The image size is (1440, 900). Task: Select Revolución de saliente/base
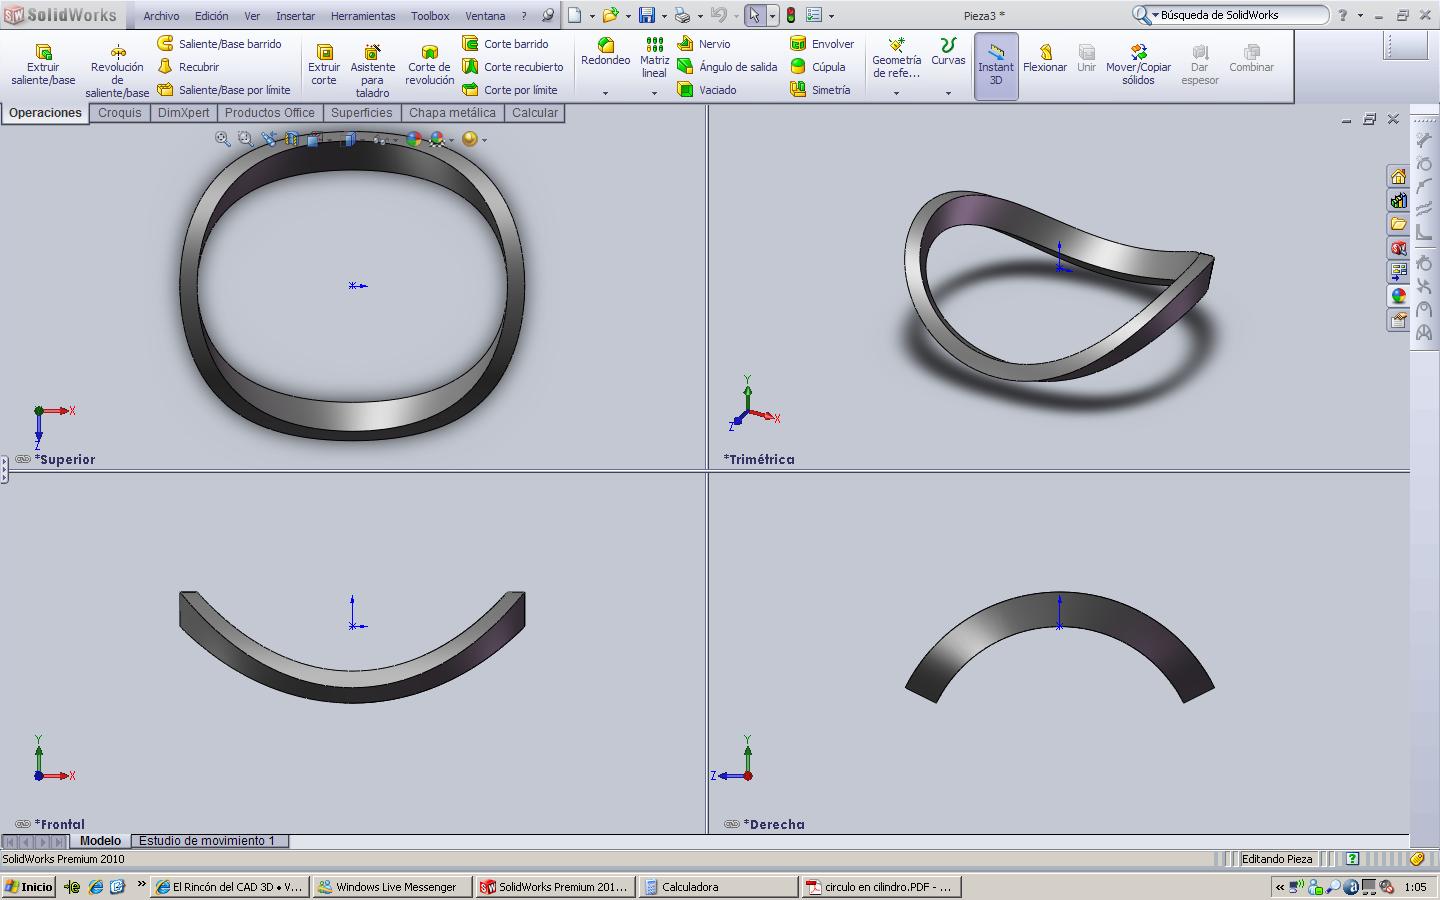pos(117,70)
